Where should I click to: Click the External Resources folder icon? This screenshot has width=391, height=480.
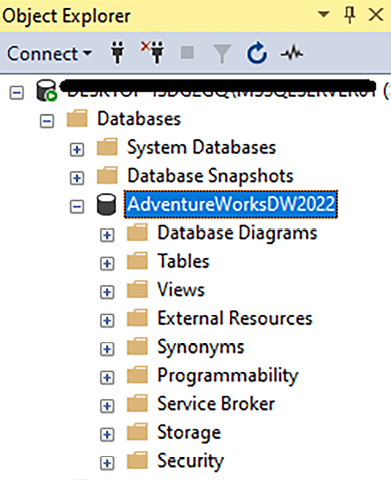pyautogui.click(x=137, y=318)
